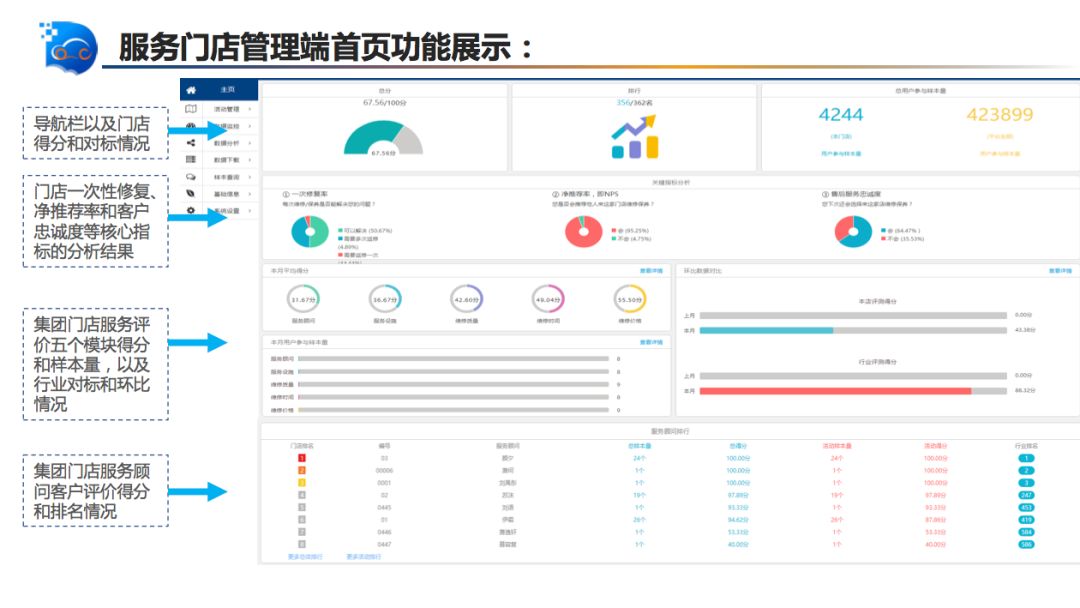Expand the 基础信息 submenu chevron
Image resolution: width=1080 pixels, height=608 pixels.
tap(249, 193)
